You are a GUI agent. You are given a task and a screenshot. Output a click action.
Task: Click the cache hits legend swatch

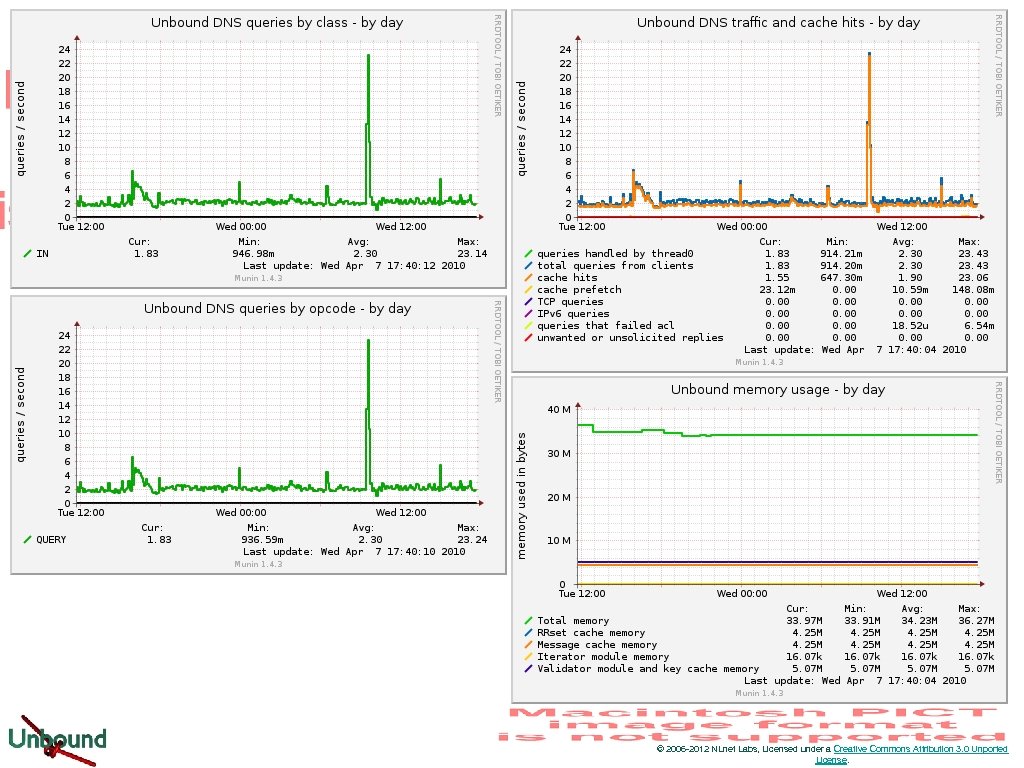[x=528, y=278]
